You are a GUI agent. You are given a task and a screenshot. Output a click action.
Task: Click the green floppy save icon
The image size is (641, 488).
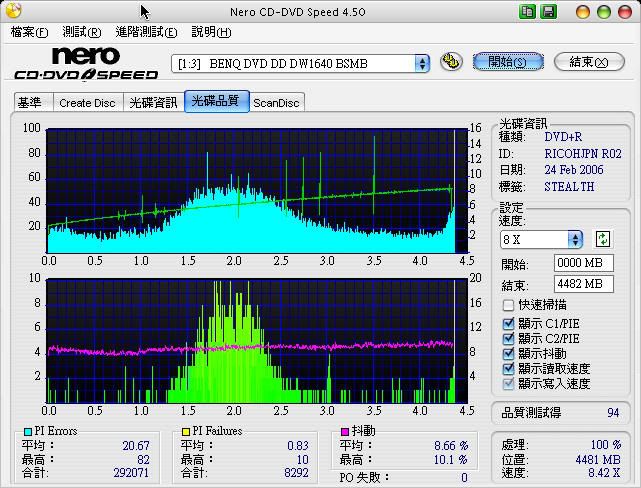click(x=549, y=11)
